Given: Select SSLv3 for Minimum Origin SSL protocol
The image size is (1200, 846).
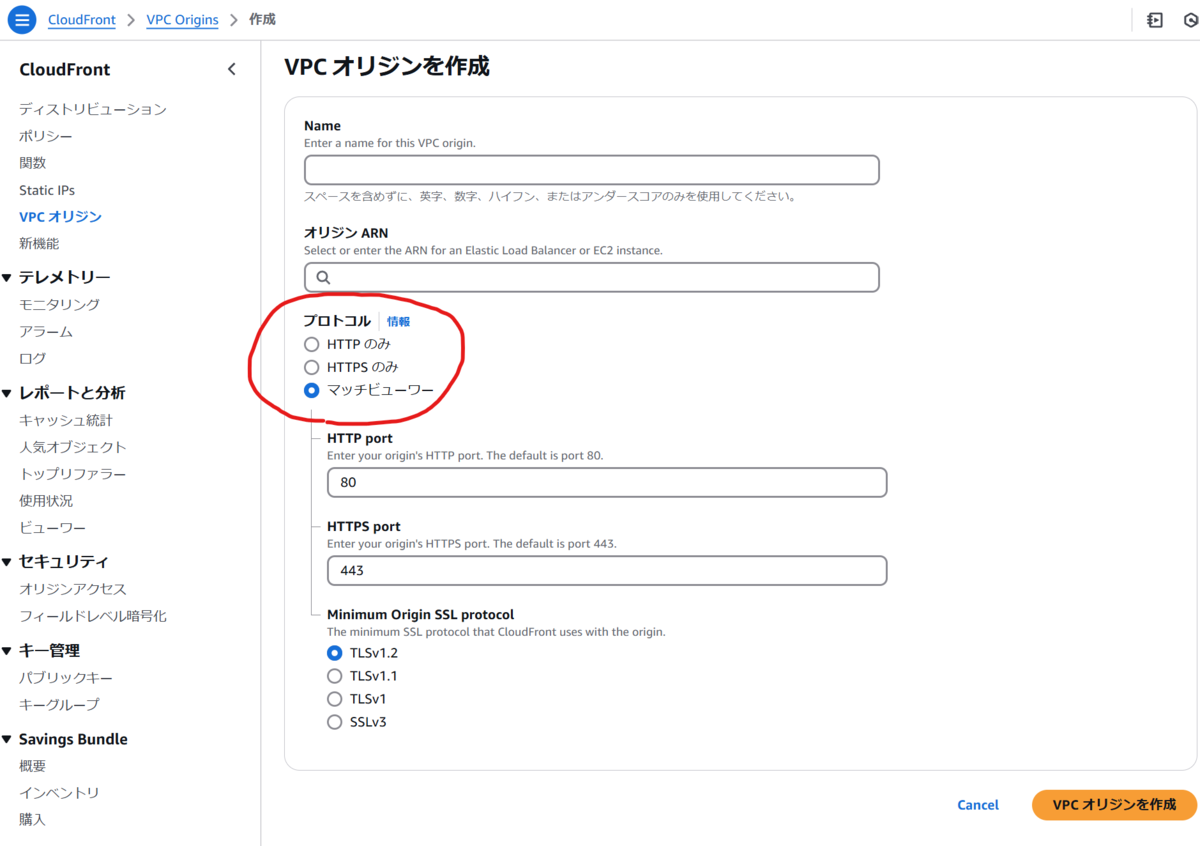Looking at the screenshot, I should pos(335,721).
